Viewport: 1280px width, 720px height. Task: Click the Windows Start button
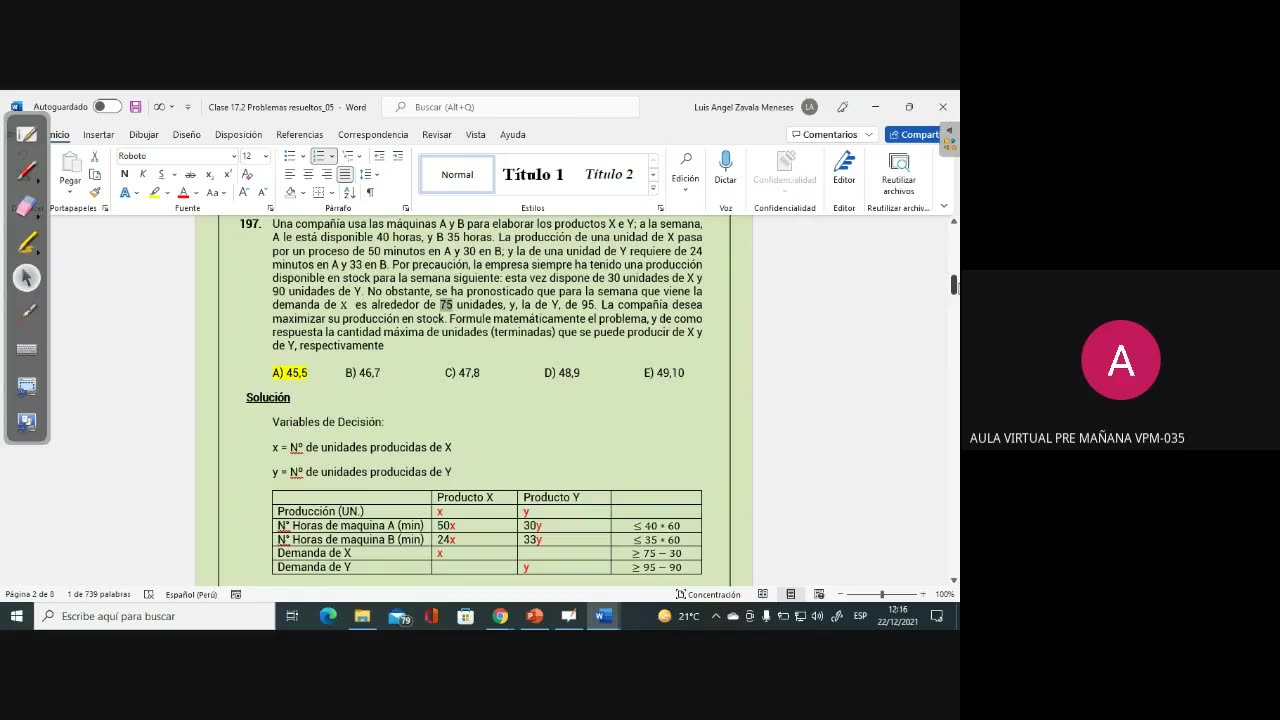point(16,616)
